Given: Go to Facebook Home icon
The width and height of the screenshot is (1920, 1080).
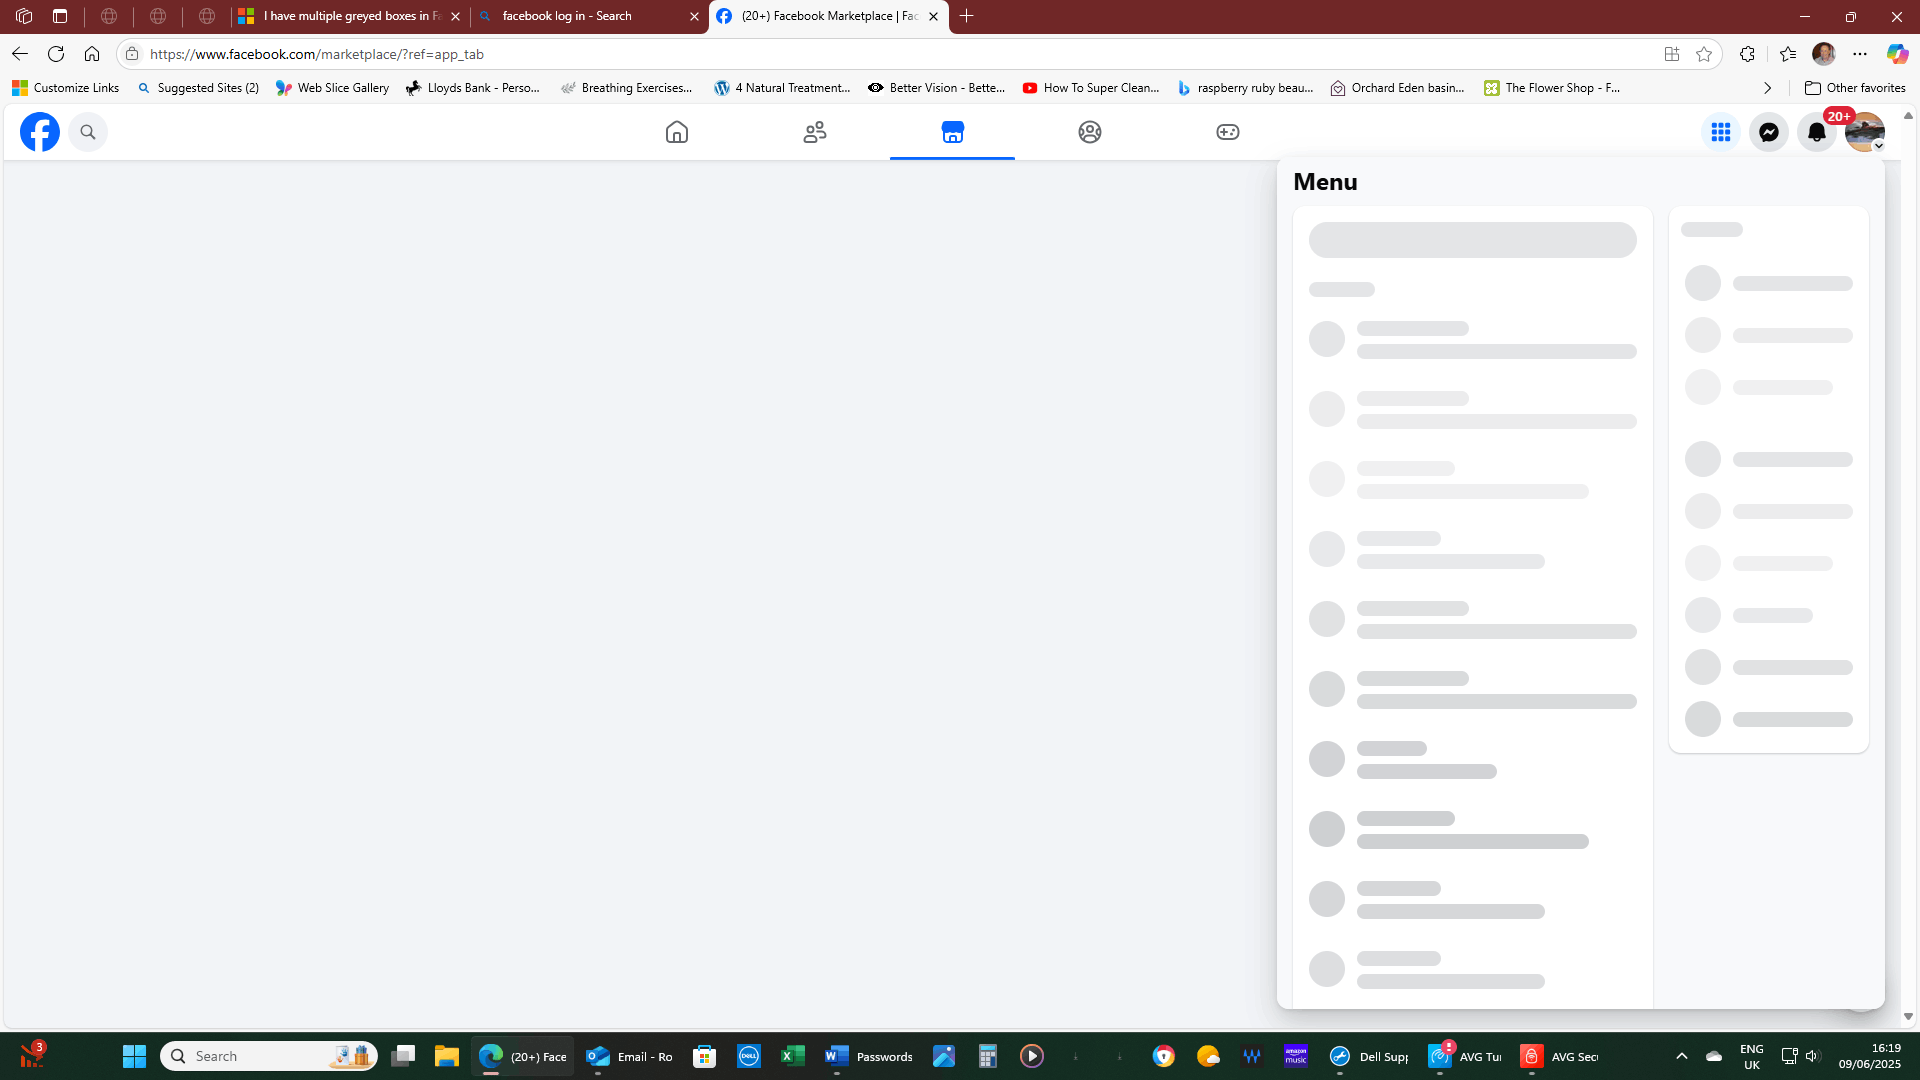Looking at the screenshot, I should click(677, 132).
